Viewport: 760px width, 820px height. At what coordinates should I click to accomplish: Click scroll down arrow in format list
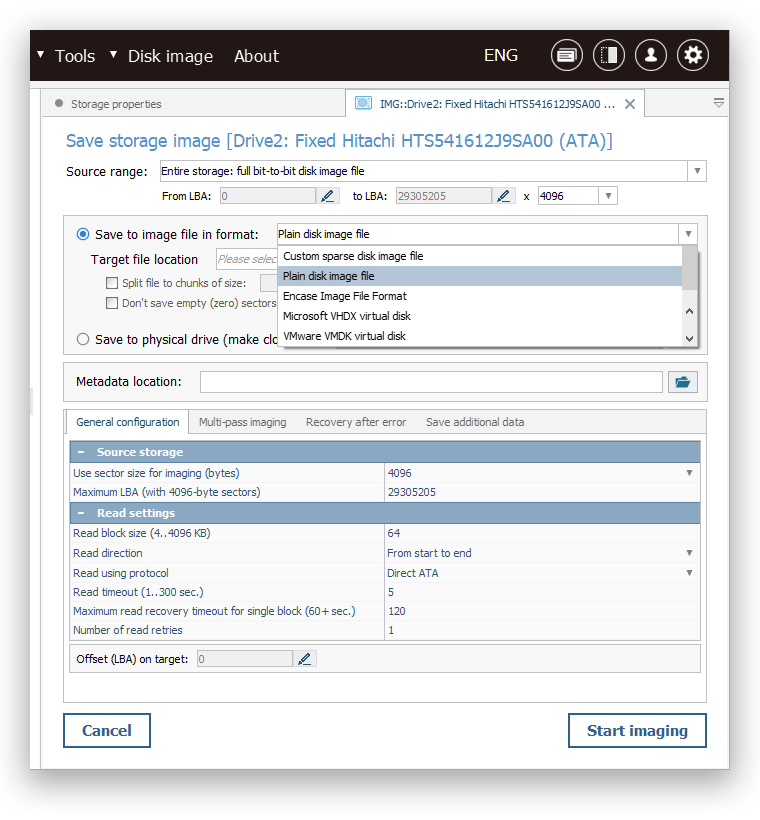pyautogui.click(x=689, y=338)
